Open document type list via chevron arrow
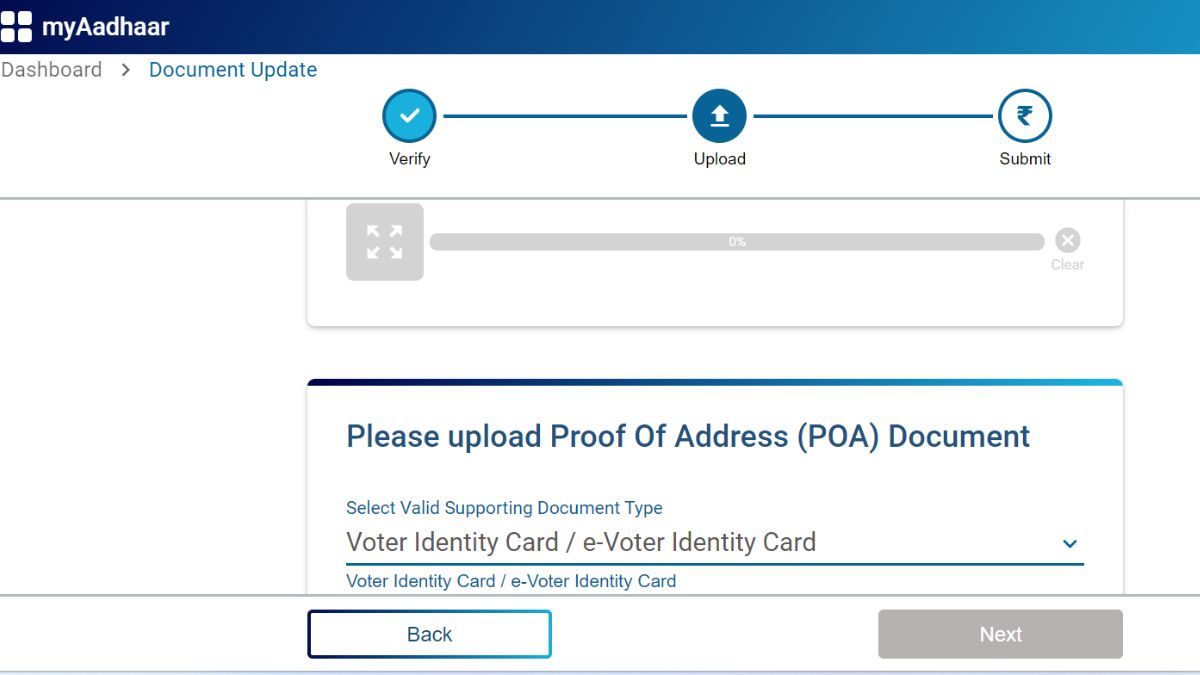 [1069, 544]
